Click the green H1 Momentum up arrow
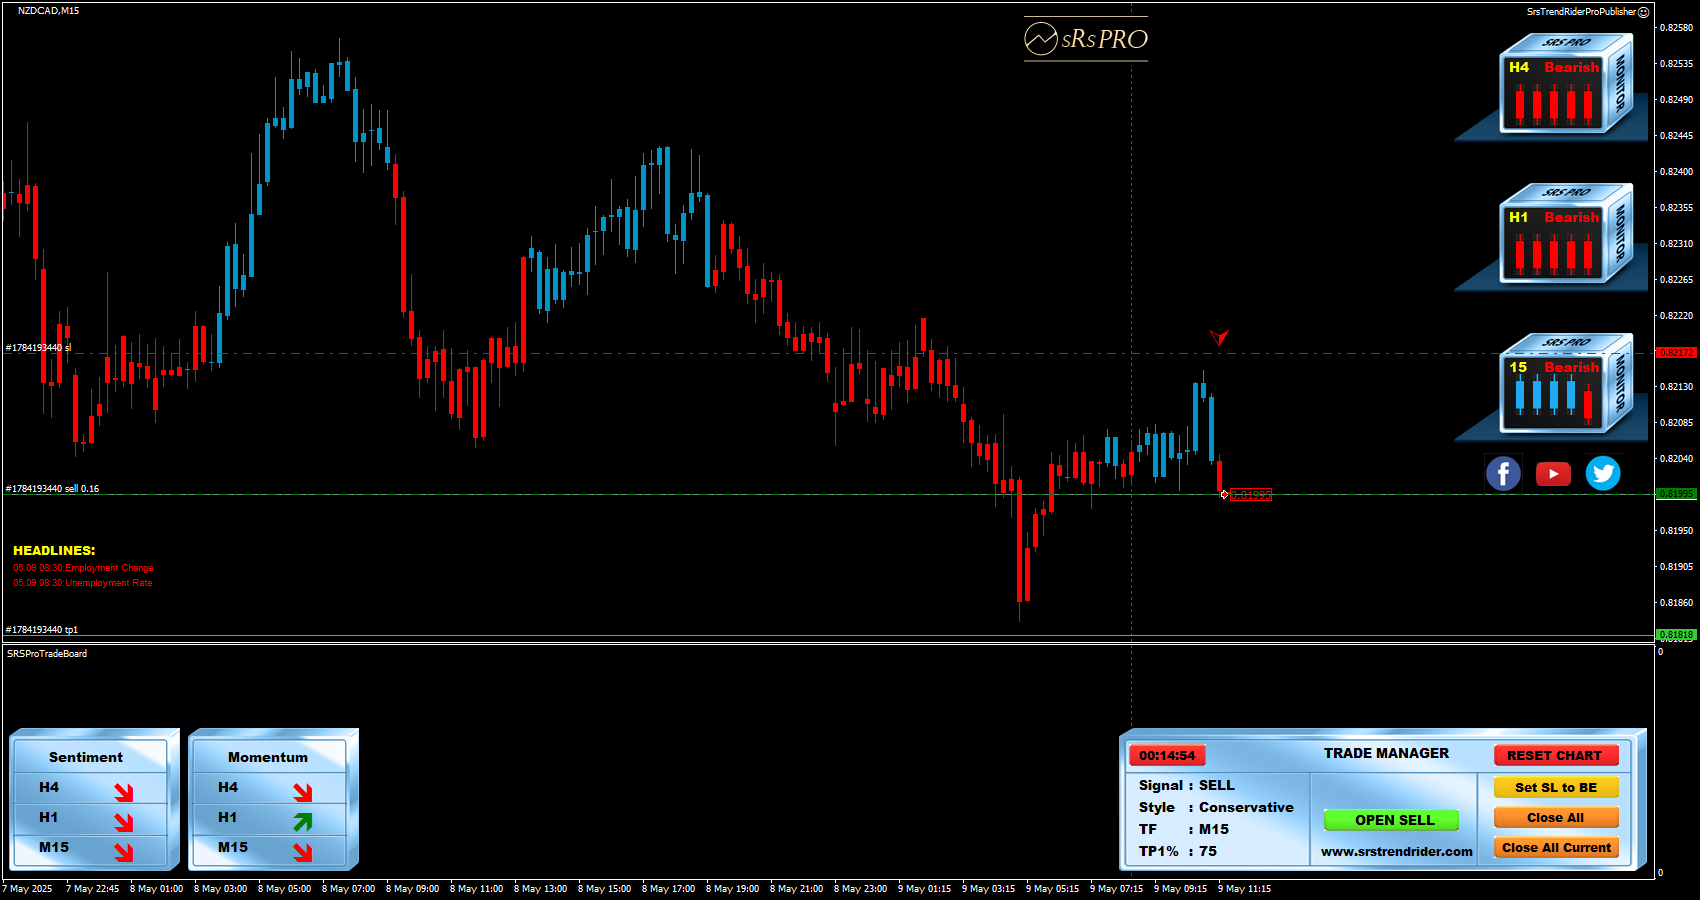 (302, 821)
